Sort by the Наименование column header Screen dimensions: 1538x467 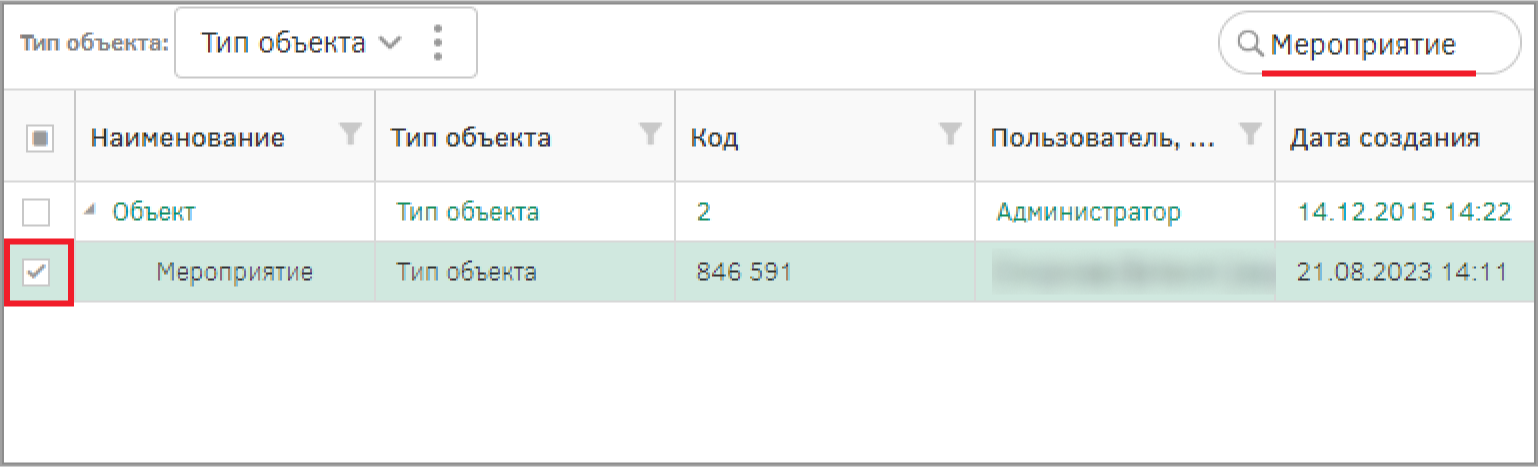(x=187, y=138)
